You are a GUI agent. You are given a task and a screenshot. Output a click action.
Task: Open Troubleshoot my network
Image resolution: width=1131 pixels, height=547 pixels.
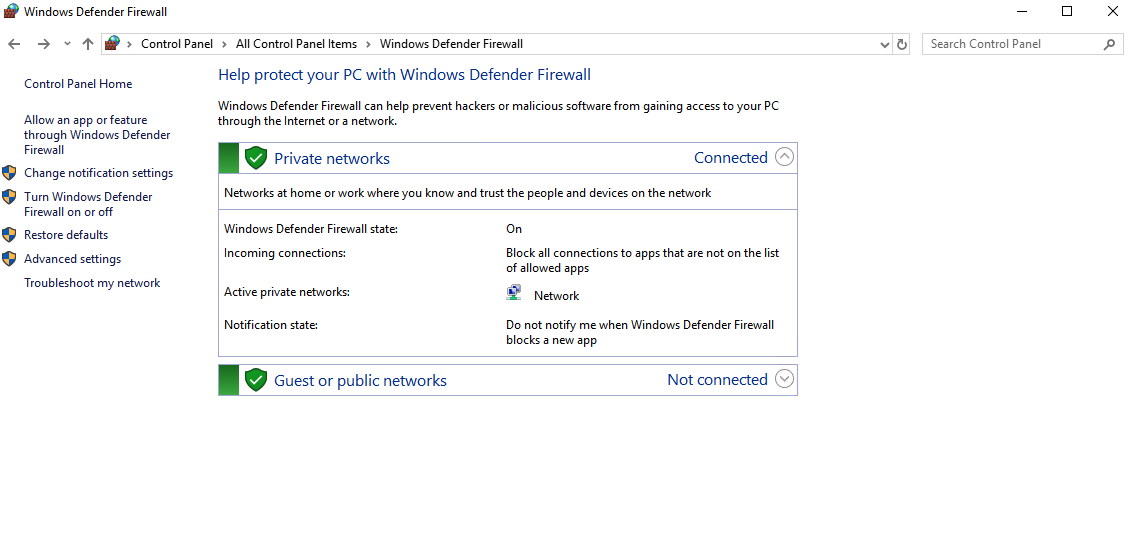tap(92, 283)
